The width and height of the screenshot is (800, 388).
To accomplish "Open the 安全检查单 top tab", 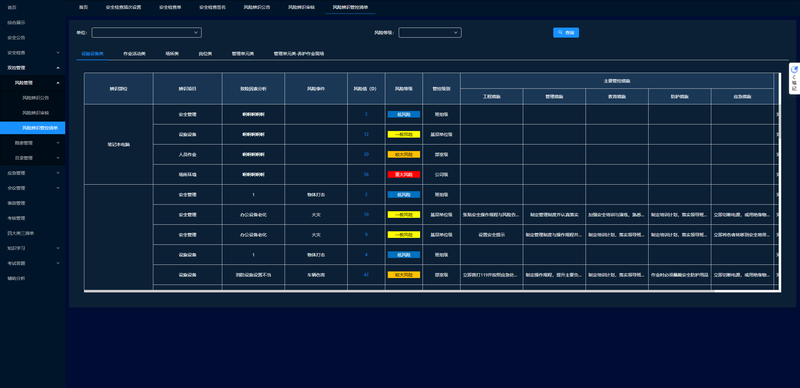I will 170,7.
